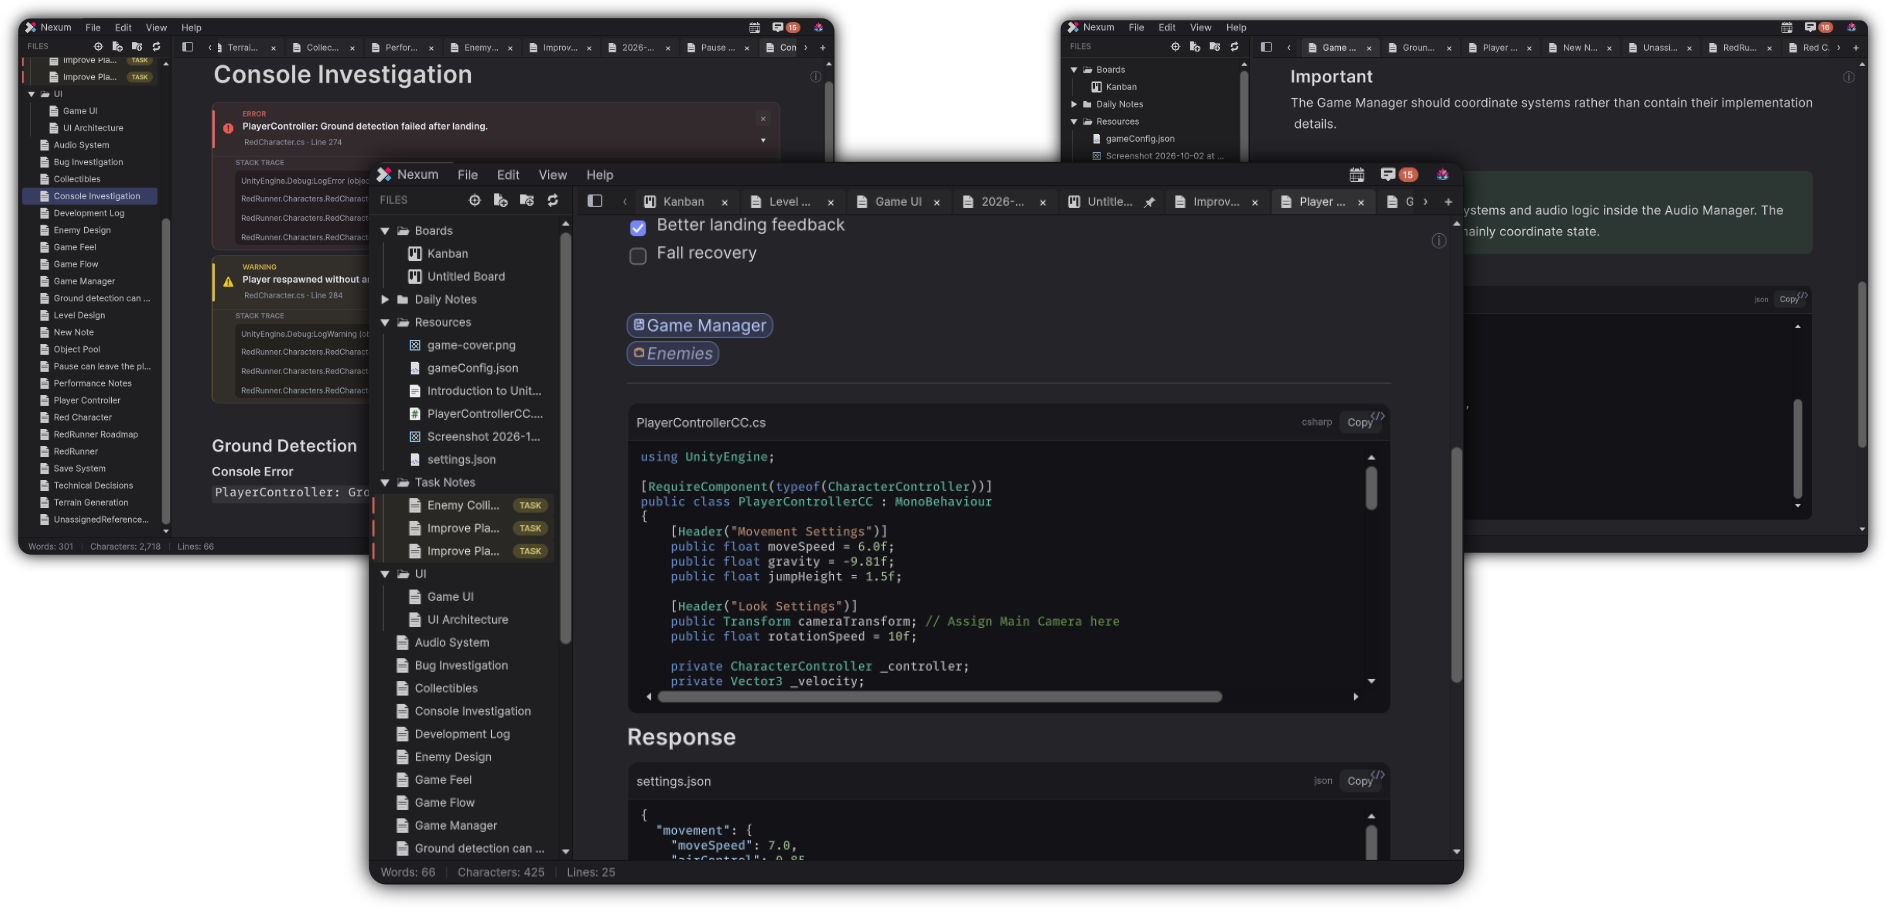Collapse the Resources folder in front window

pyautogui.click(x=385, y=323)
